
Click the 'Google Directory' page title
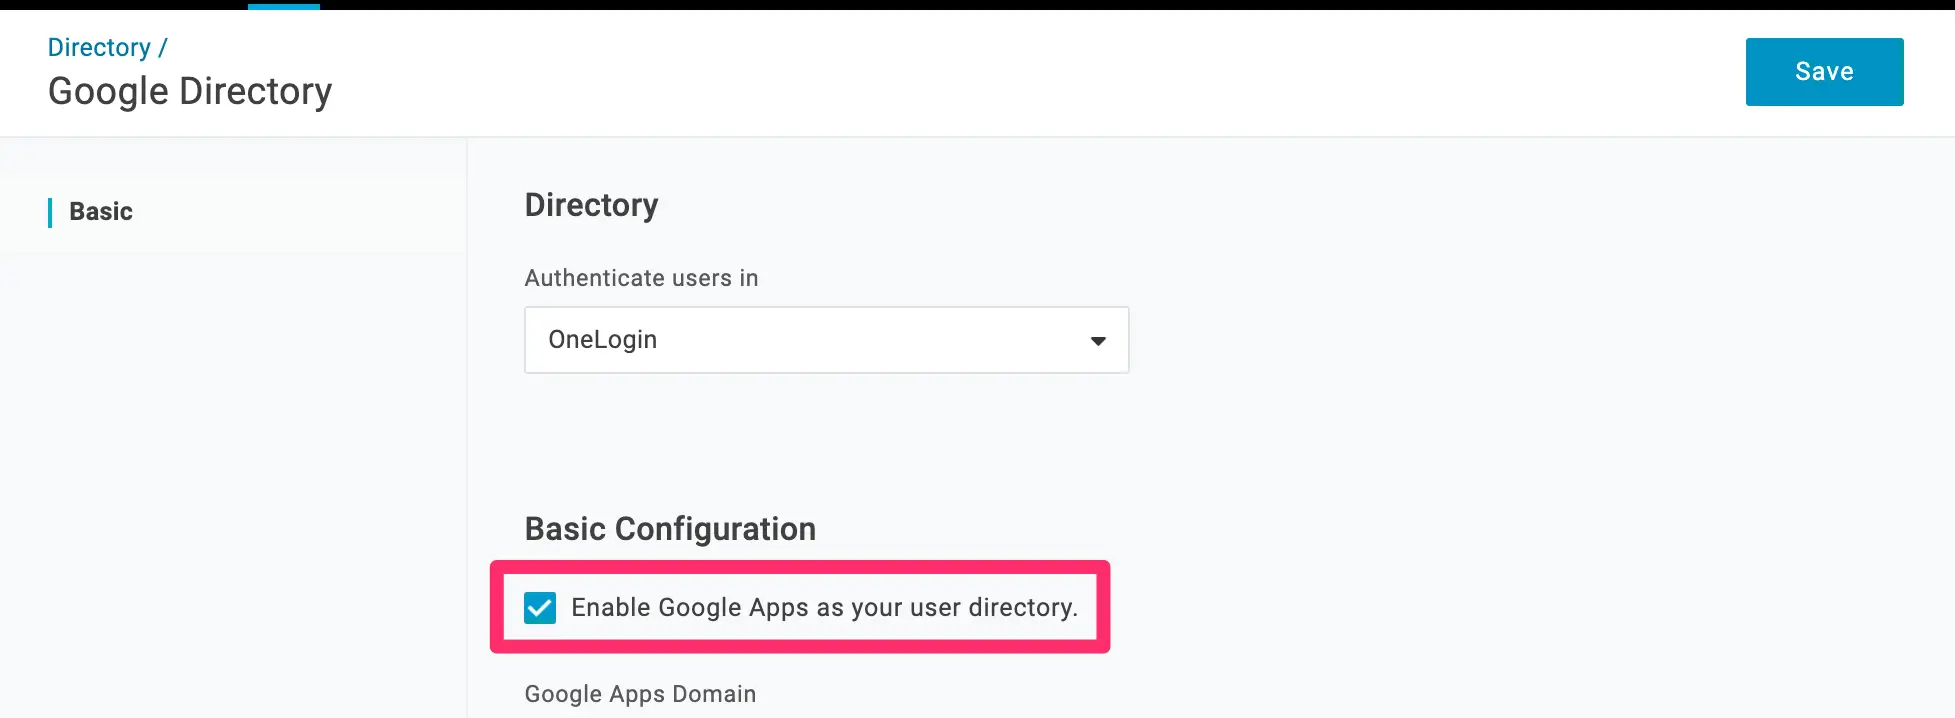point(190,91)
